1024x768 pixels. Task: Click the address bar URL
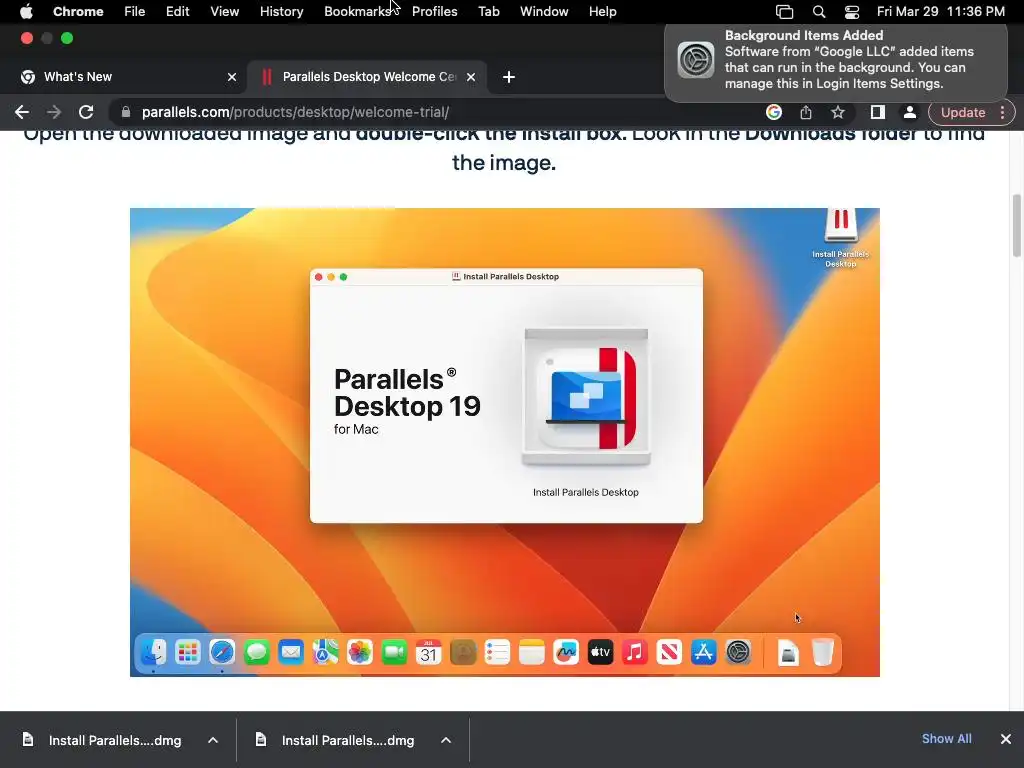coord(295,112)
